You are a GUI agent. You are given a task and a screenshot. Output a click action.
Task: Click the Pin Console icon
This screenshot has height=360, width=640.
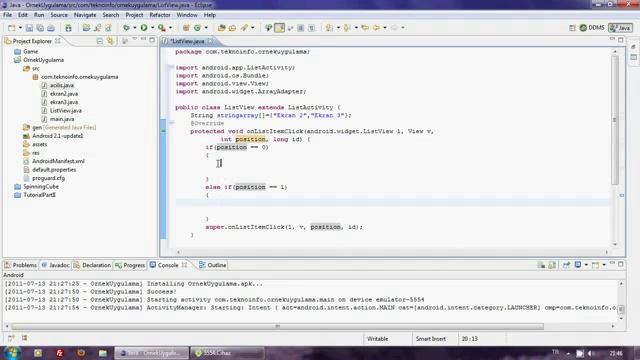tap(567, 265)
